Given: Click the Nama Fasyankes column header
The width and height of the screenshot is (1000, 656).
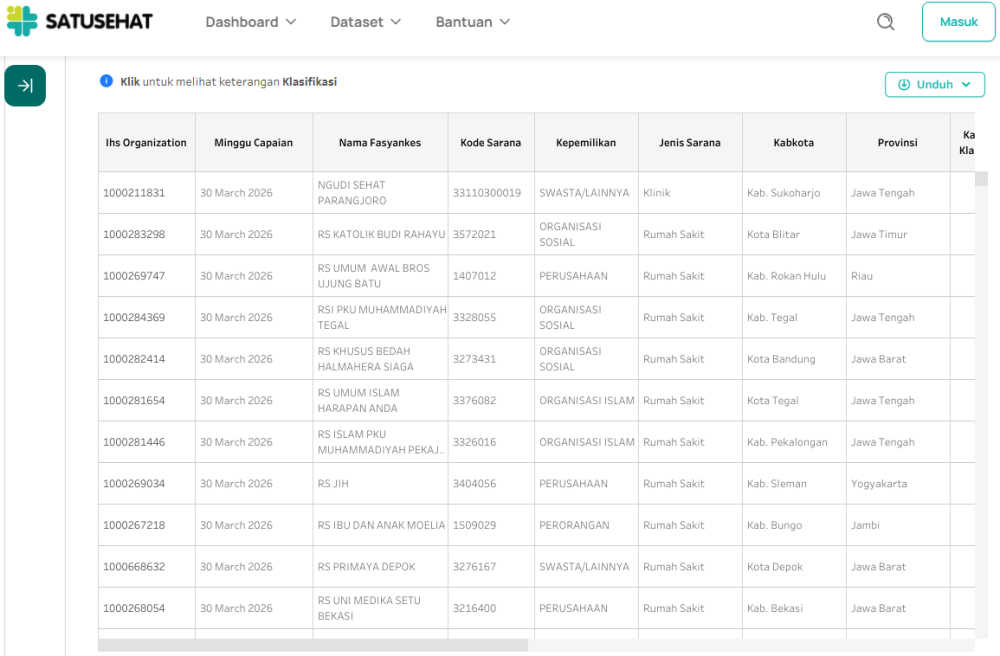Looking at the screenshot, I should [380, 143].
